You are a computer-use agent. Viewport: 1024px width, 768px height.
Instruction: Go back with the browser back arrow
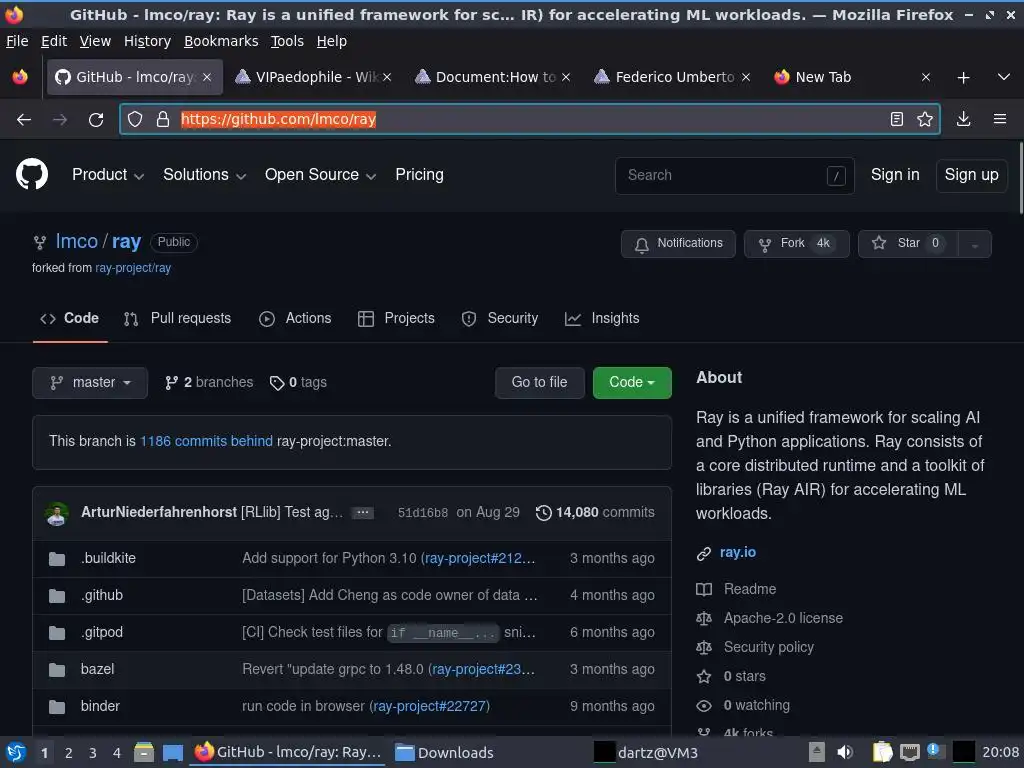[x=24, y=120]
